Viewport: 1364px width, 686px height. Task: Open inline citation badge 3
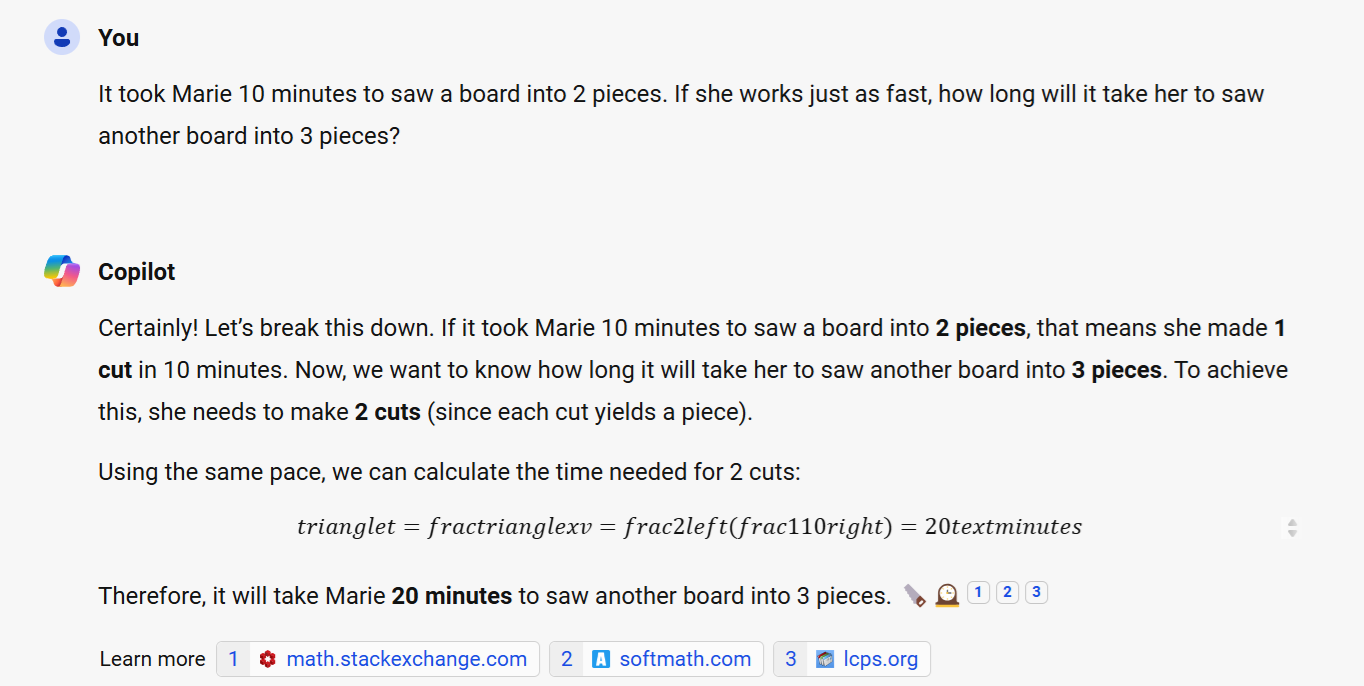pyautogui.click(x=1036, y=592)
